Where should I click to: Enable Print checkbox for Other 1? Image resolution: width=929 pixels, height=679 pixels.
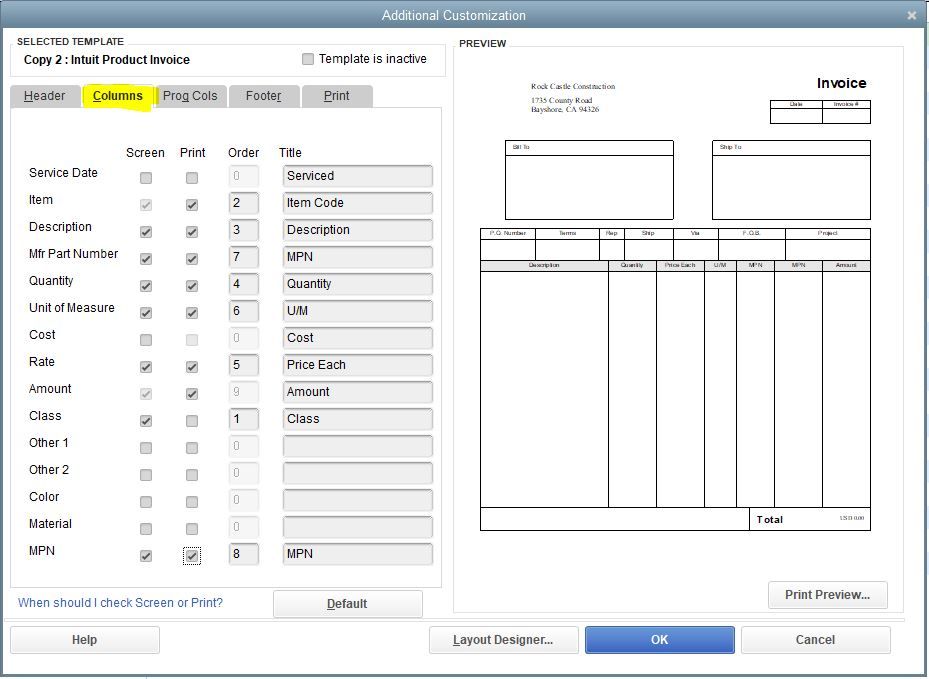(x=192, y=448)
